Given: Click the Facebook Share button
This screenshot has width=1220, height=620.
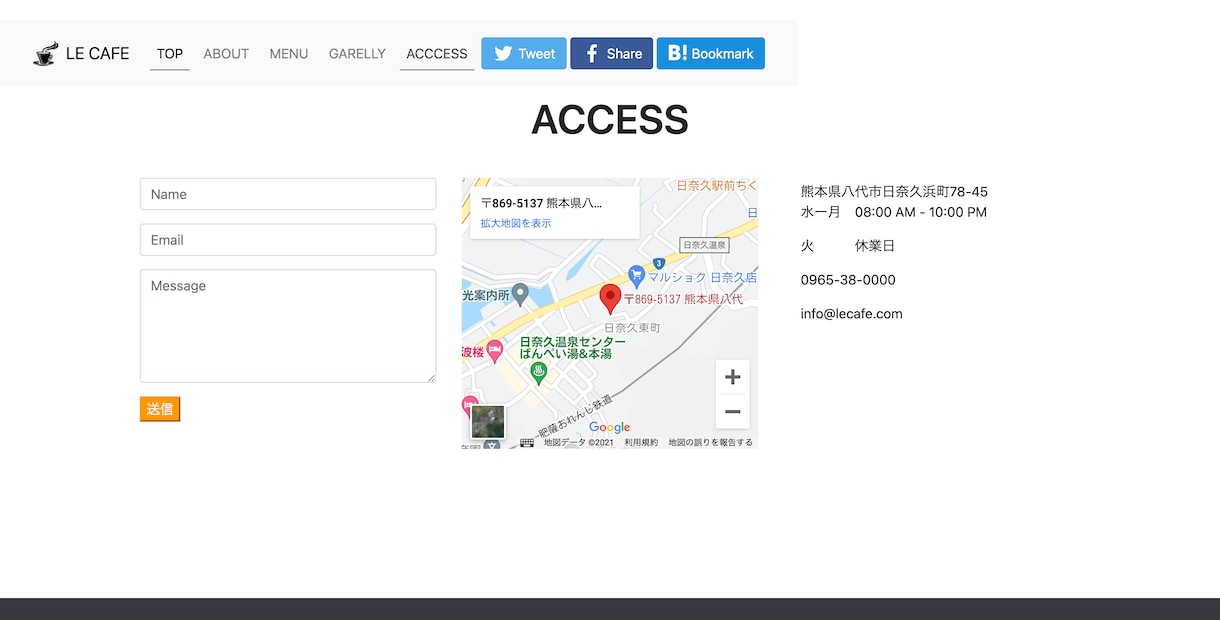Looking at the screenshot, I should (612, 54).
